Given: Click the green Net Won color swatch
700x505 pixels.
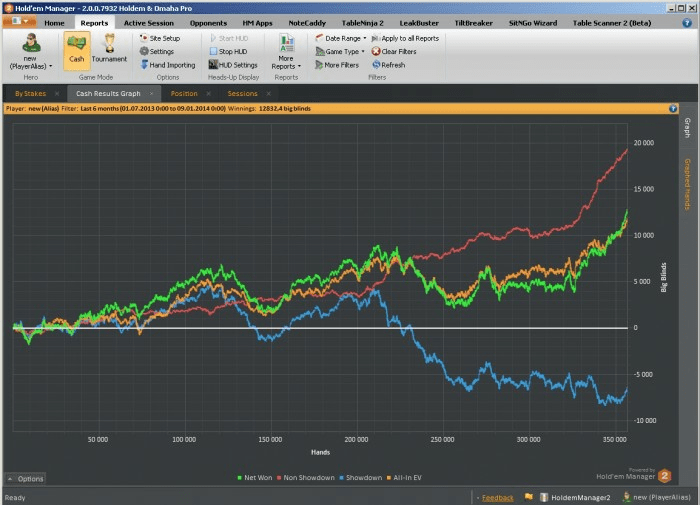Looking at the screenshot, I should (x=240, y=478).
